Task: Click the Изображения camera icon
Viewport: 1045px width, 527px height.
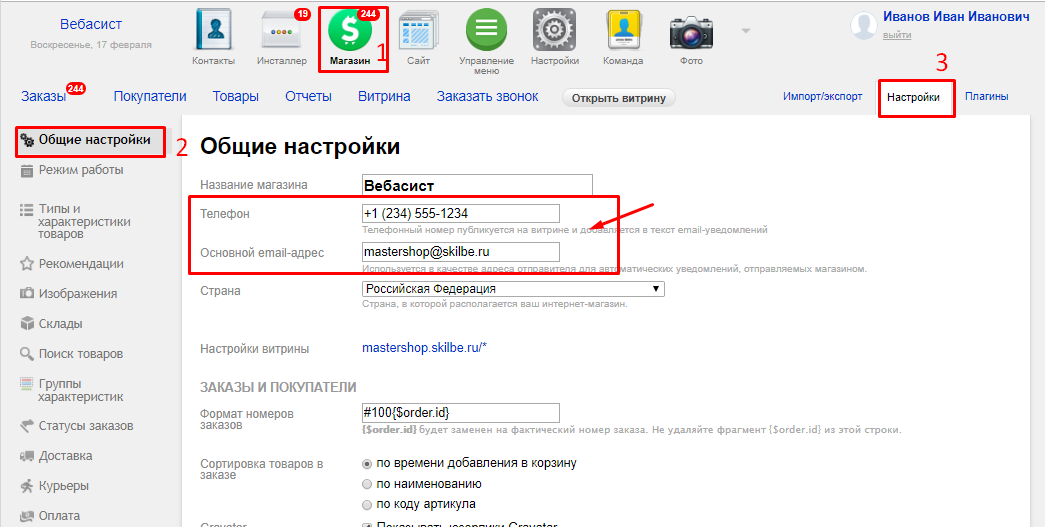Action: (x=27, y=294)
